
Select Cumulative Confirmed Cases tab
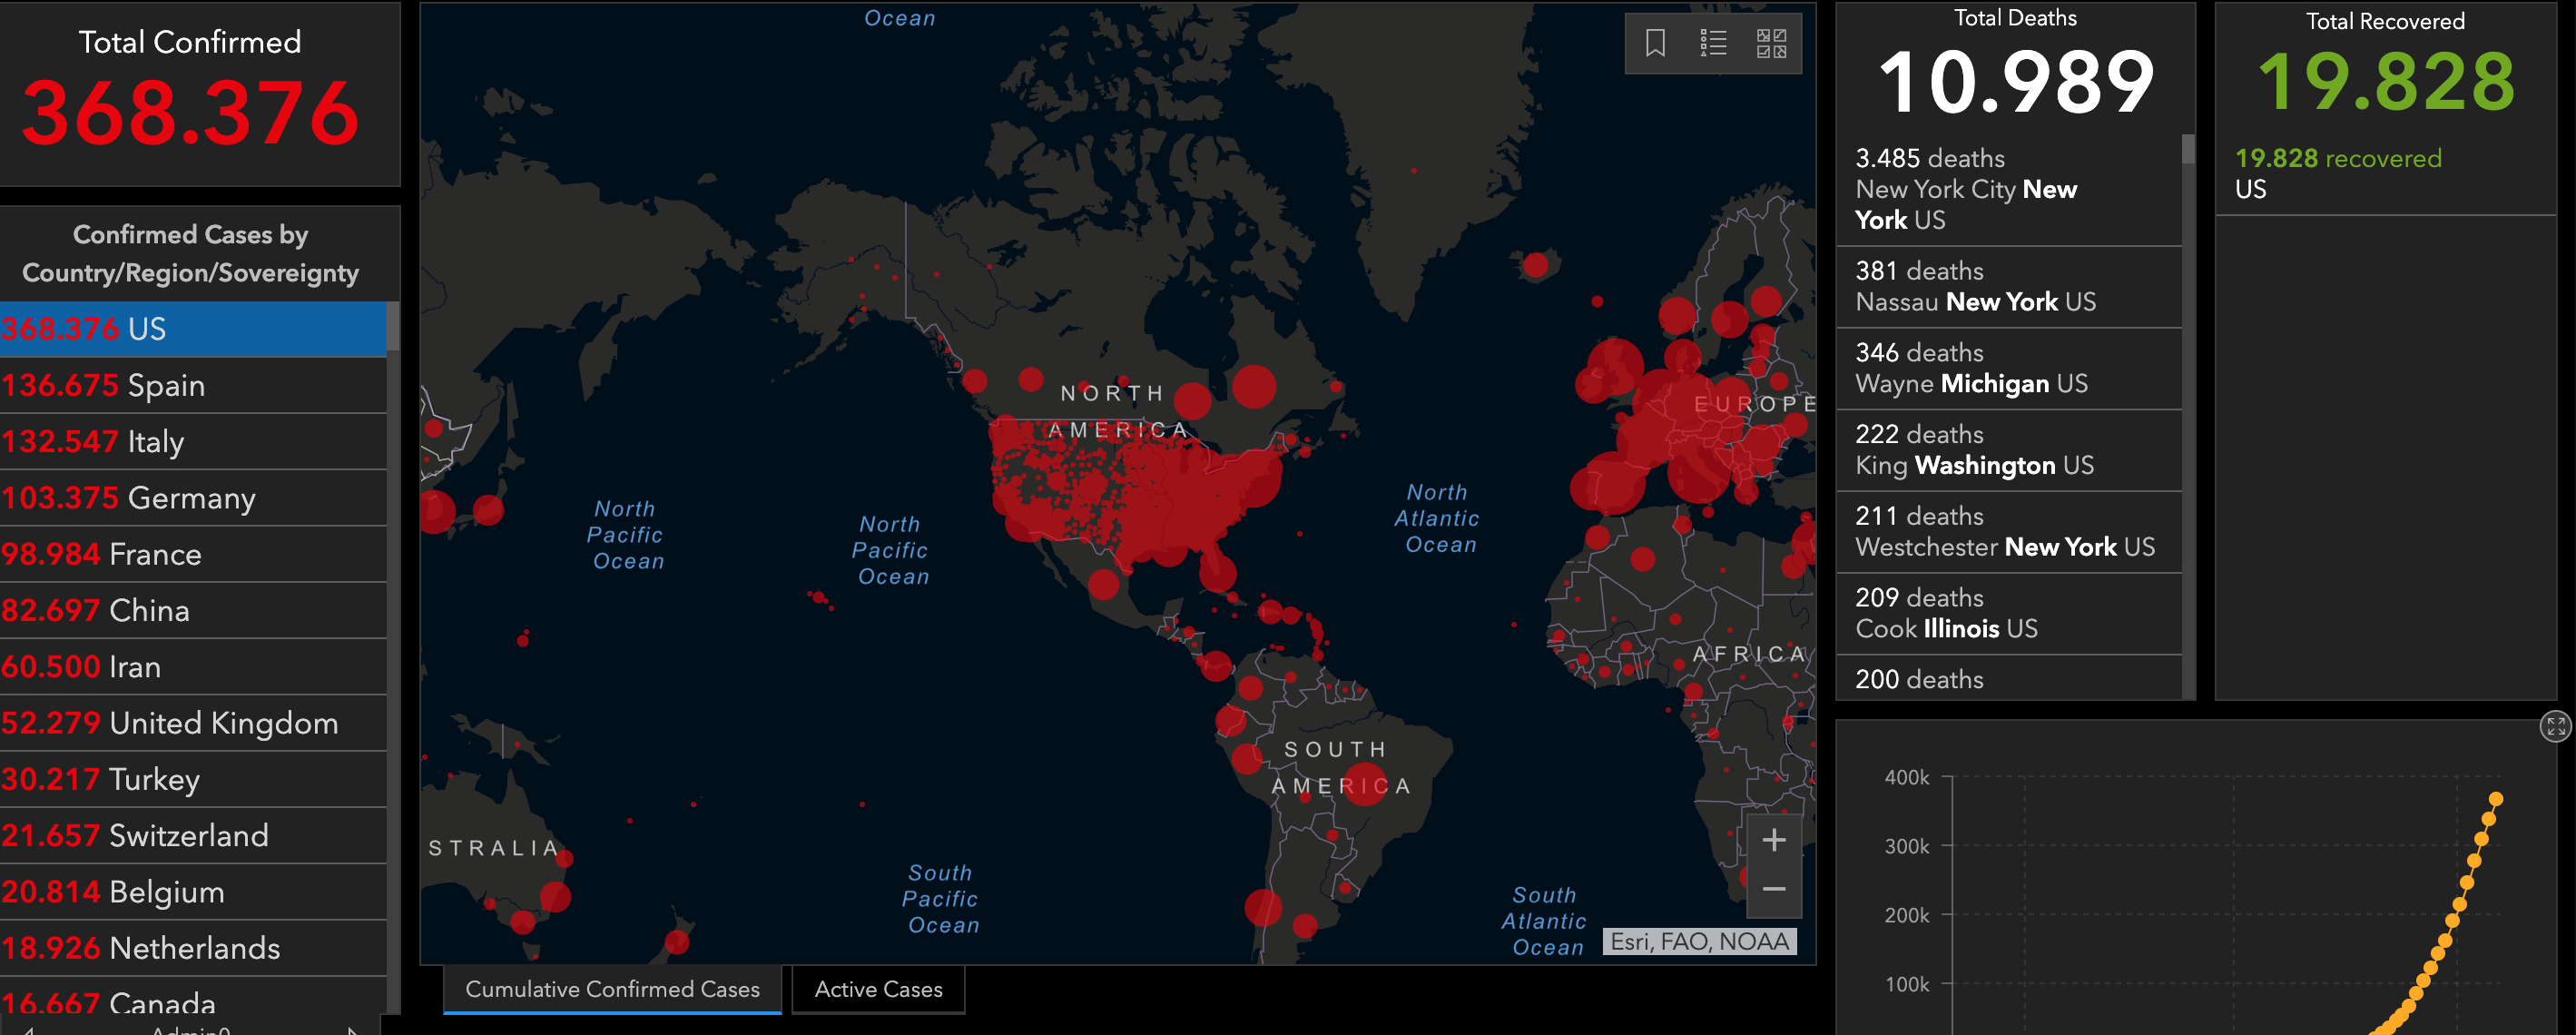pos(612,989)
